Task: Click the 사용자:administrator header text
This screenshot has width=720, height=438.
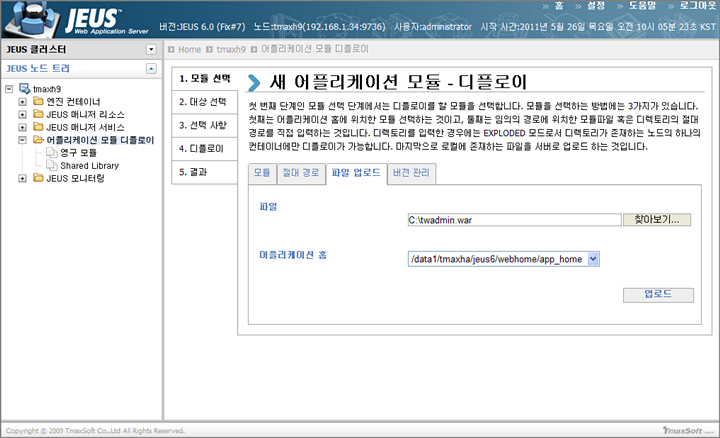Action: pos(433,27)
